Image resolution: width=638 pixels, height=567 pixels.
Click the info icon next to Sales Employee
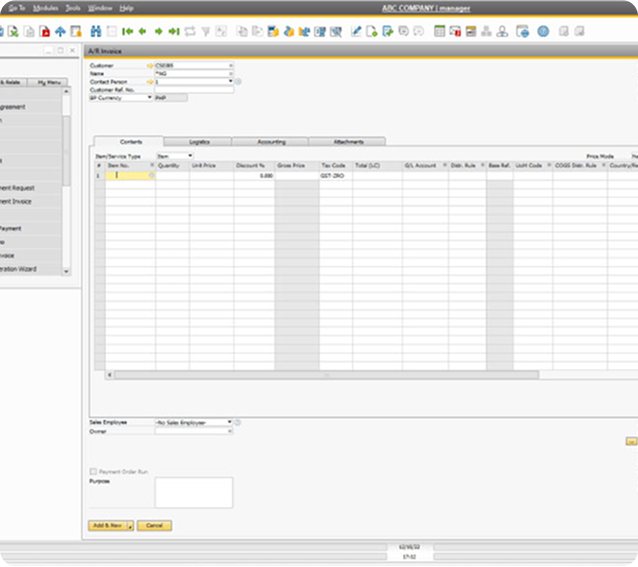pyautogui.click(x=238, y=423)
